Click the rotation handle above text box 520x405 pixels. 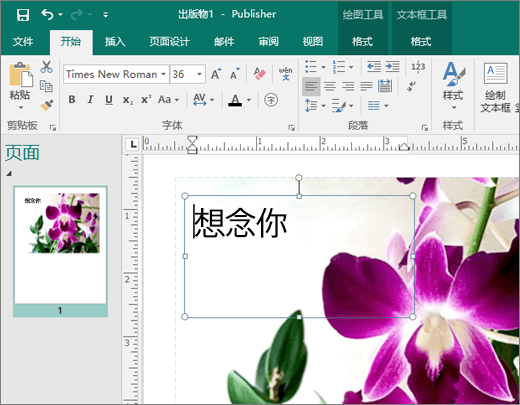pyautogui.click(x=299, y=177)
